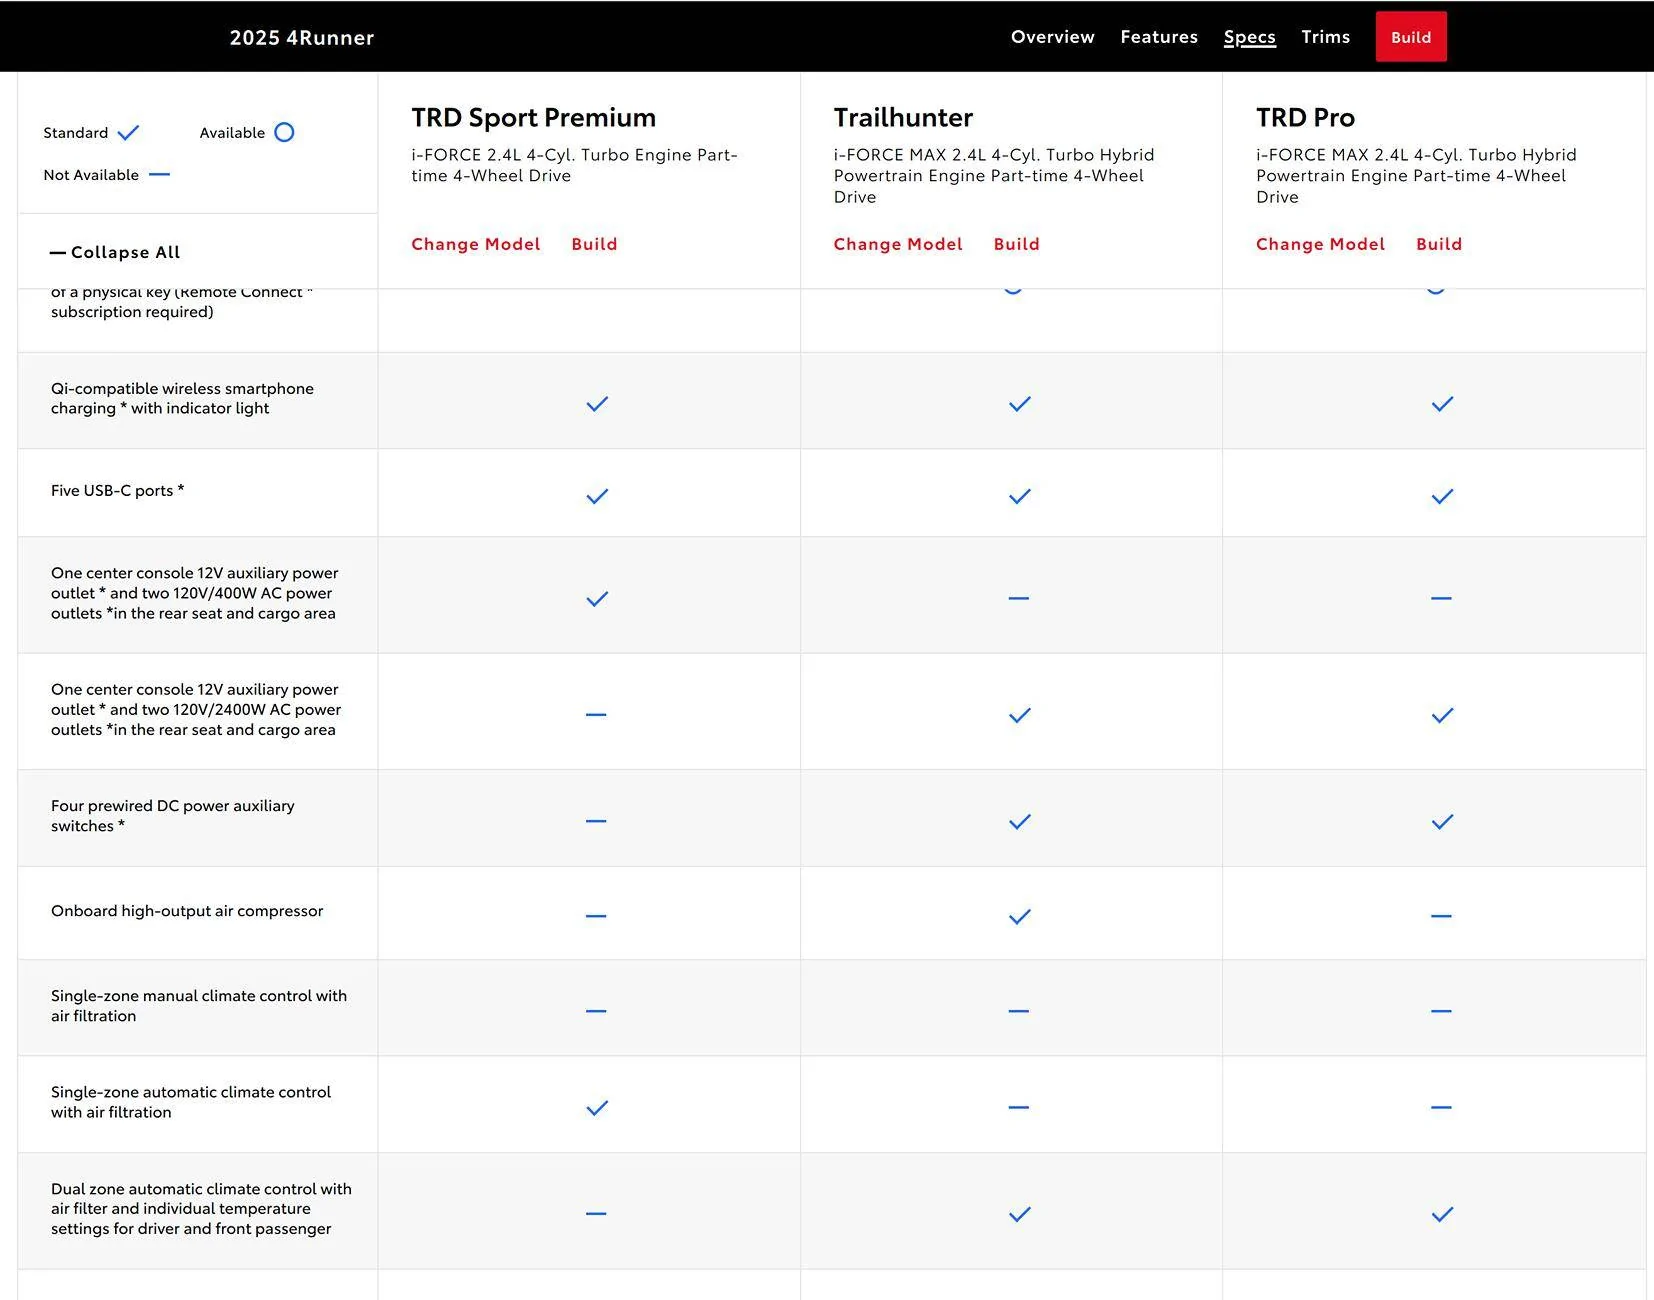Click the Available circle legend icon
The height and width of the screenshot is (1300, 1654).
284,133
